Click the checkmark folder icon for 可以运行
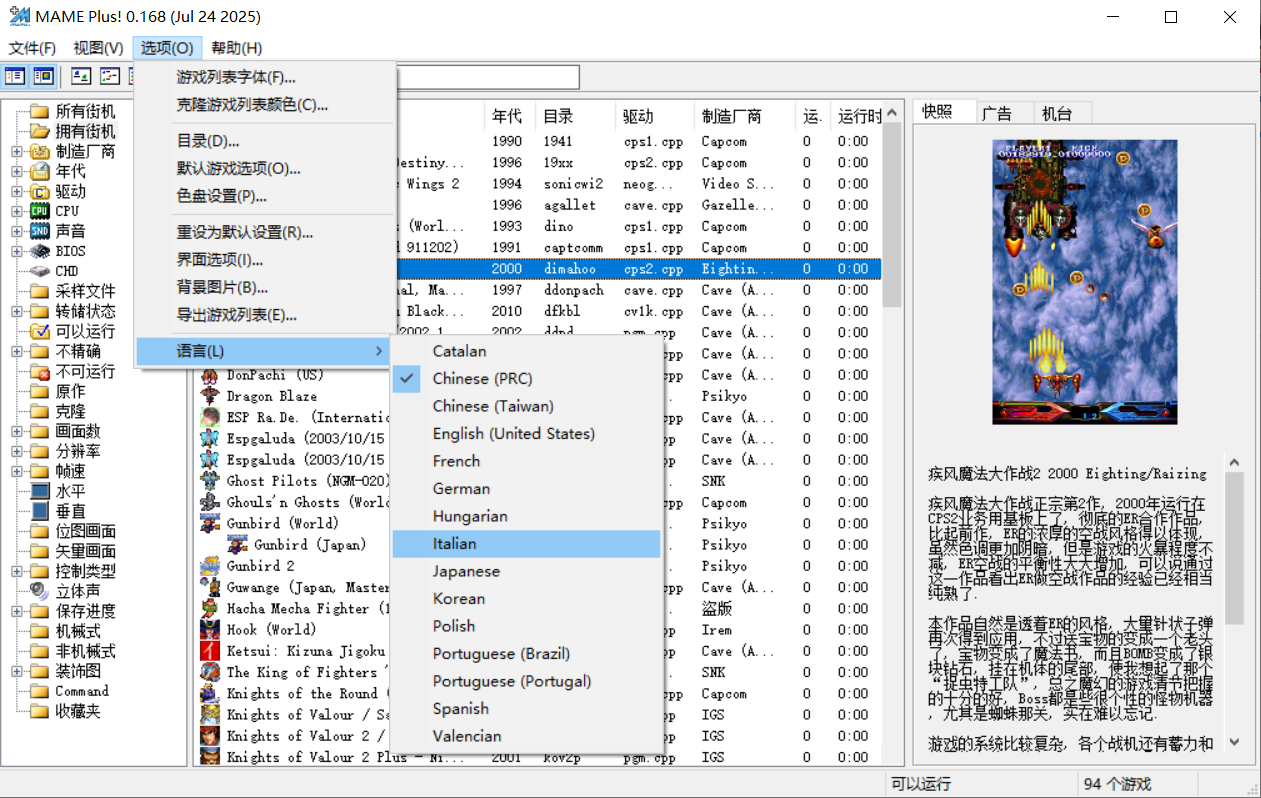This screenshot has width=1261, height=798. (39, 331)
